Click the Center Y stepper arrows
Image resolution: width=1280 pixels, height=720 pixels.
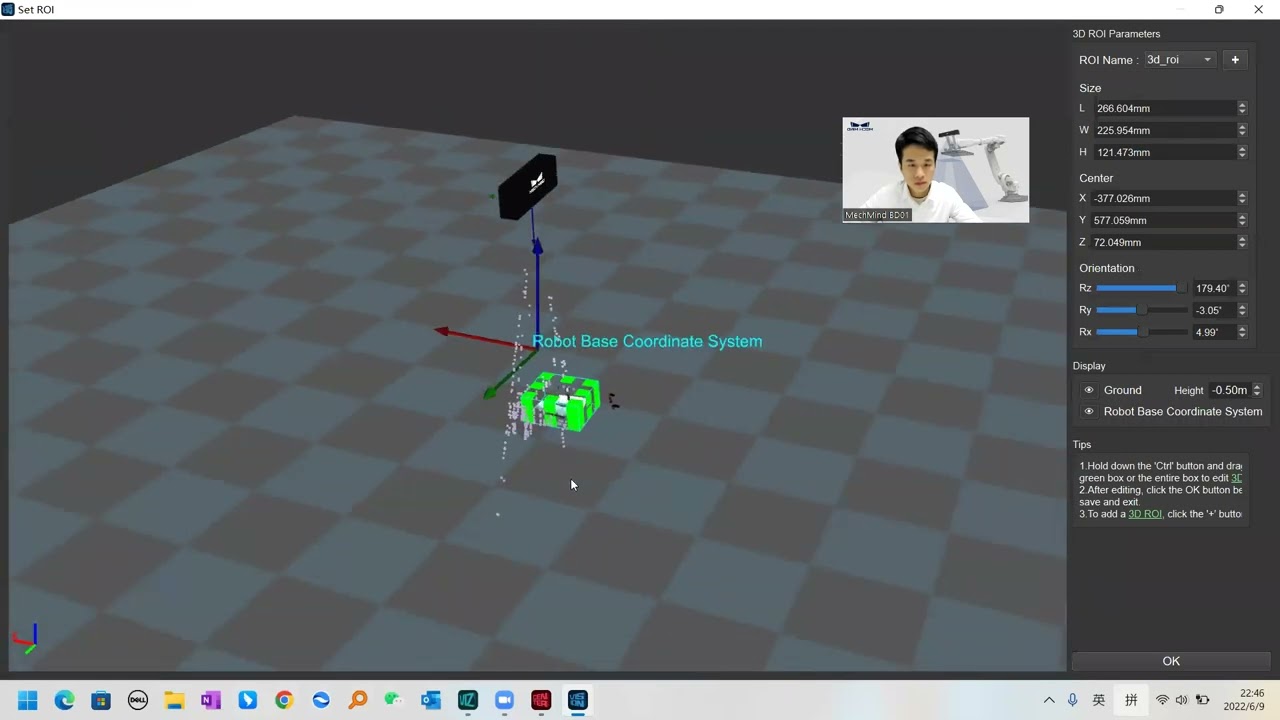[x=1242, y=220]
